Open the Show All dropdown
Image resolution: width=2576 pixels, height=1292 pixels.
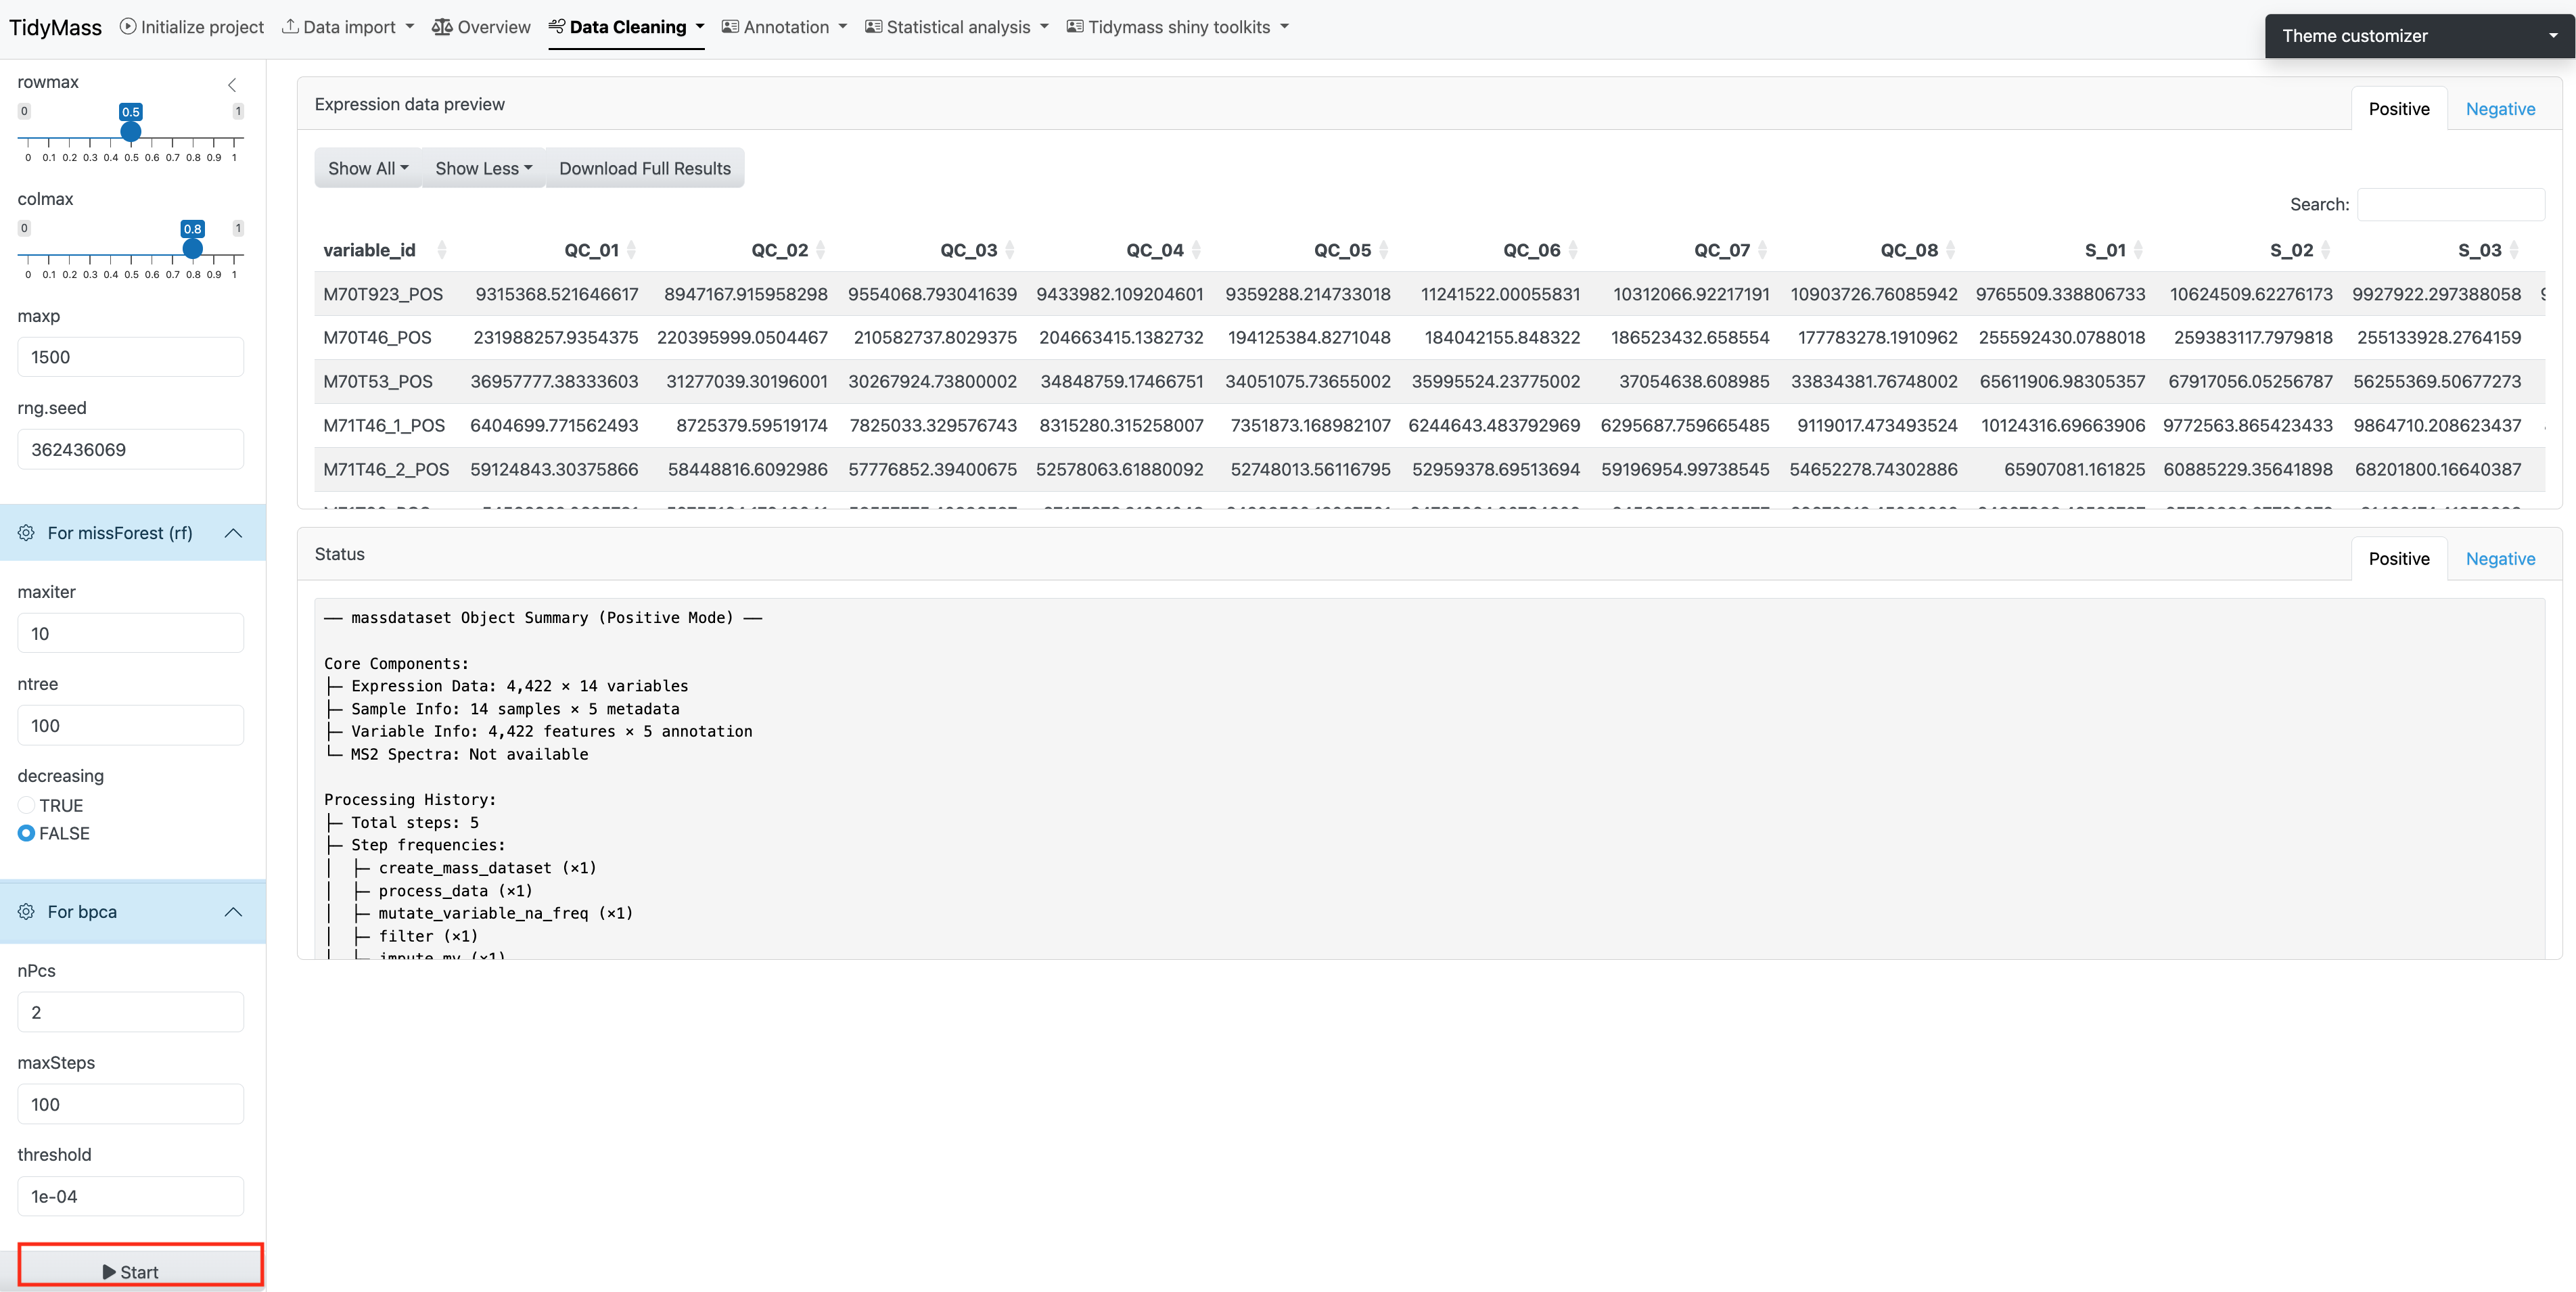(368, 168)
